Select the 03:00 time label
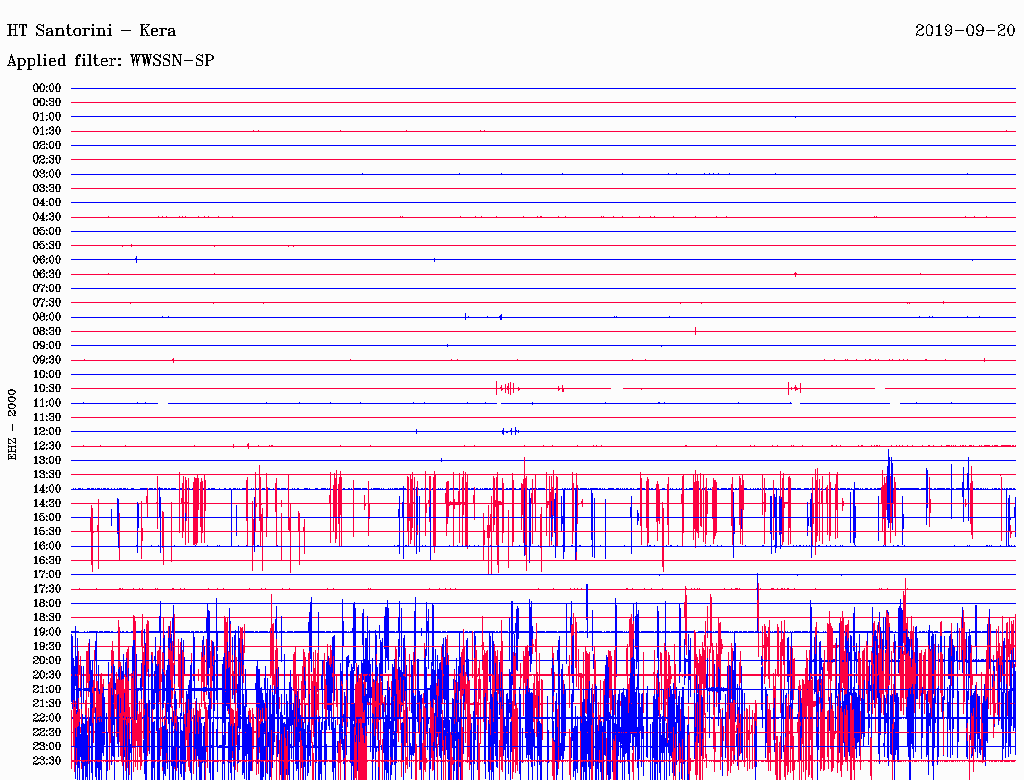 (x=47, y=174)
